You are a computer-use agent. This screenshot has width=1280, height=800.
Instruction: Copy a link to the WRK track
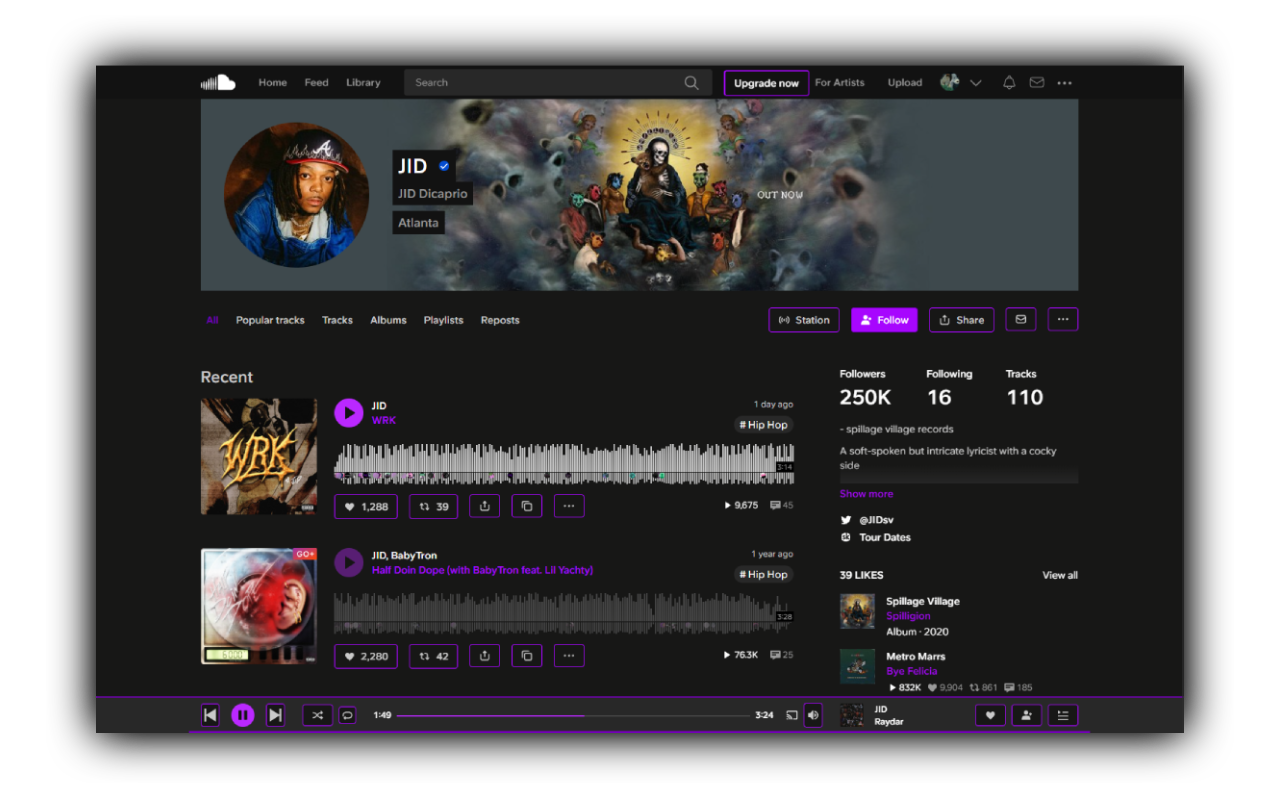(x=527, y=506)
